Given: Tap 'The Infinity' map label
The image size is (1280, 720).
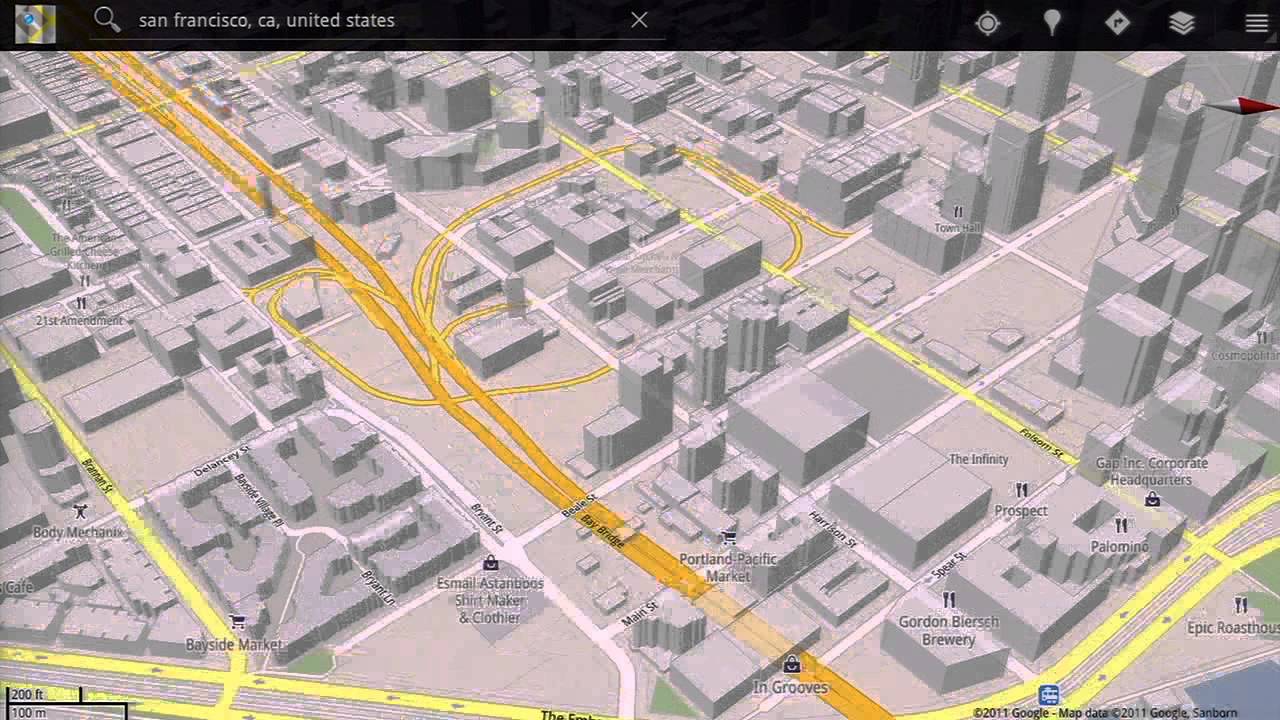Looking at the screenshot, I should tap(978, 460).
